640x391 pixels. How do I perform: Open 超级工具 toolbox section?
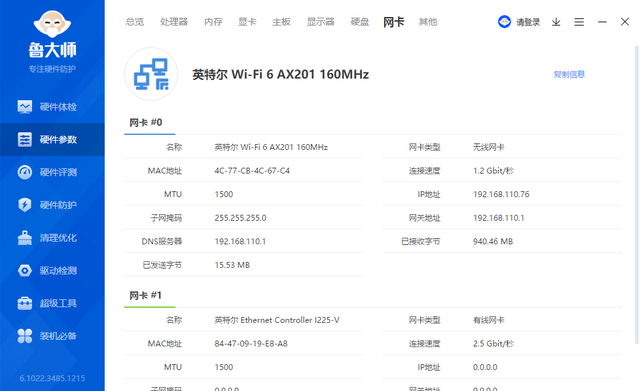(x=52, y=303)
